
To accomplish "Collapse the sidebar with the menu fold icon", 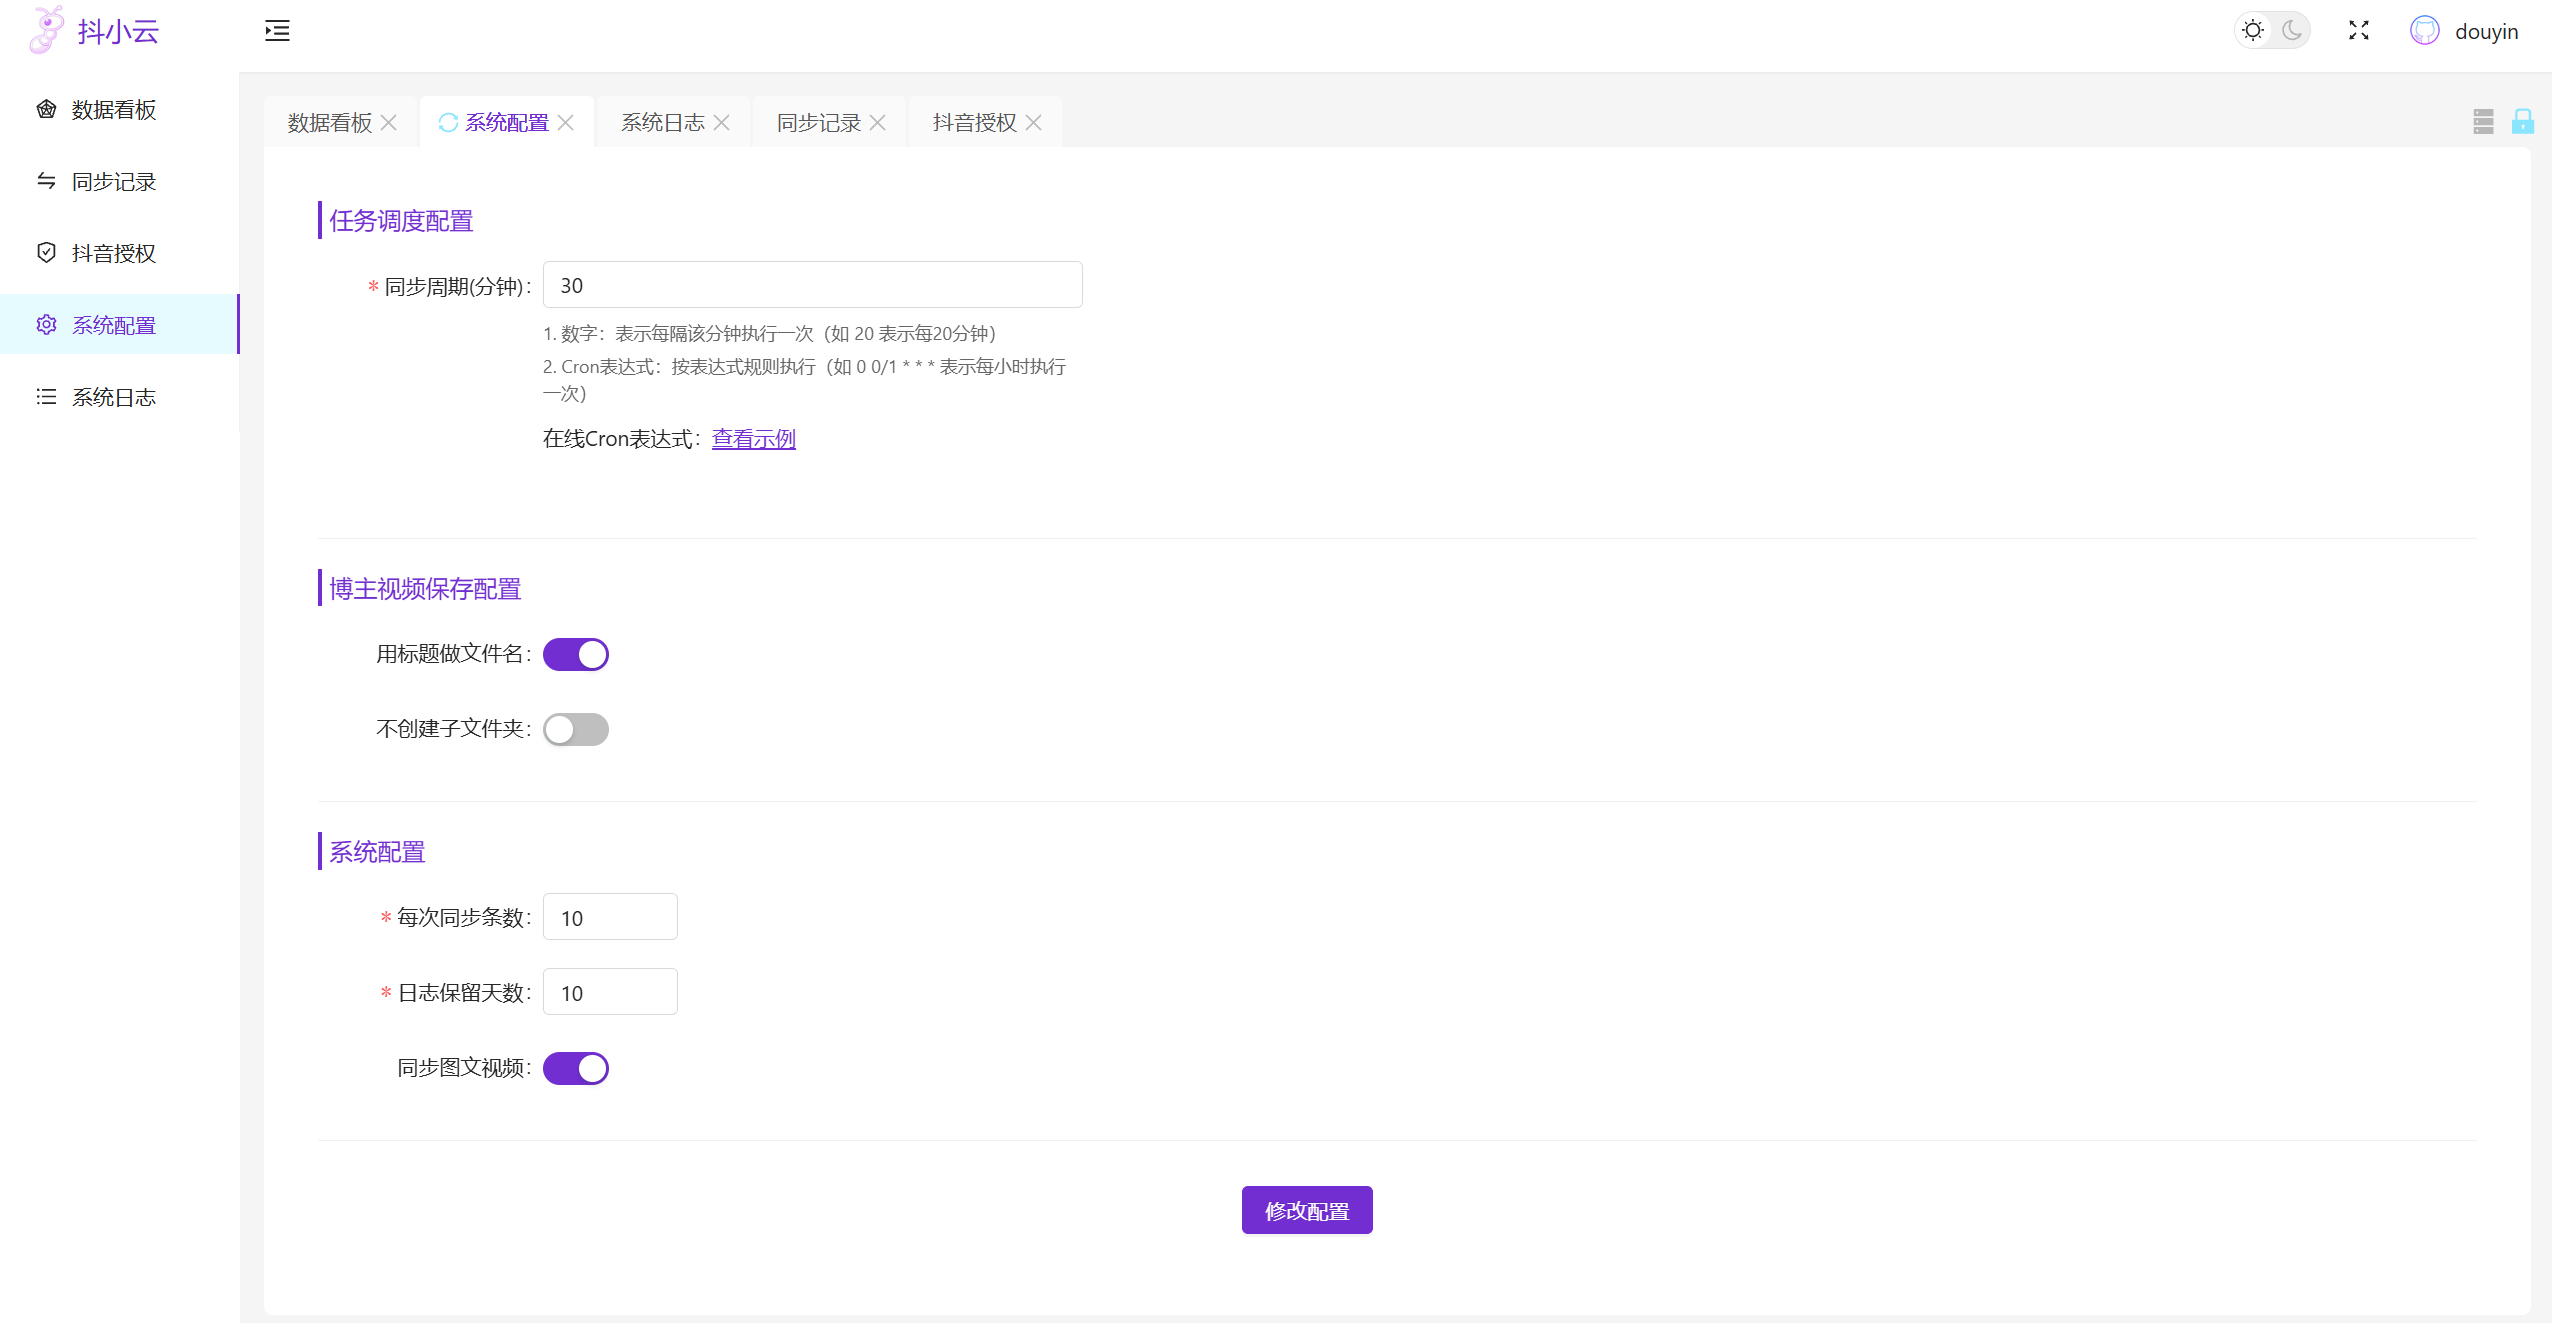I will point(277,31).
